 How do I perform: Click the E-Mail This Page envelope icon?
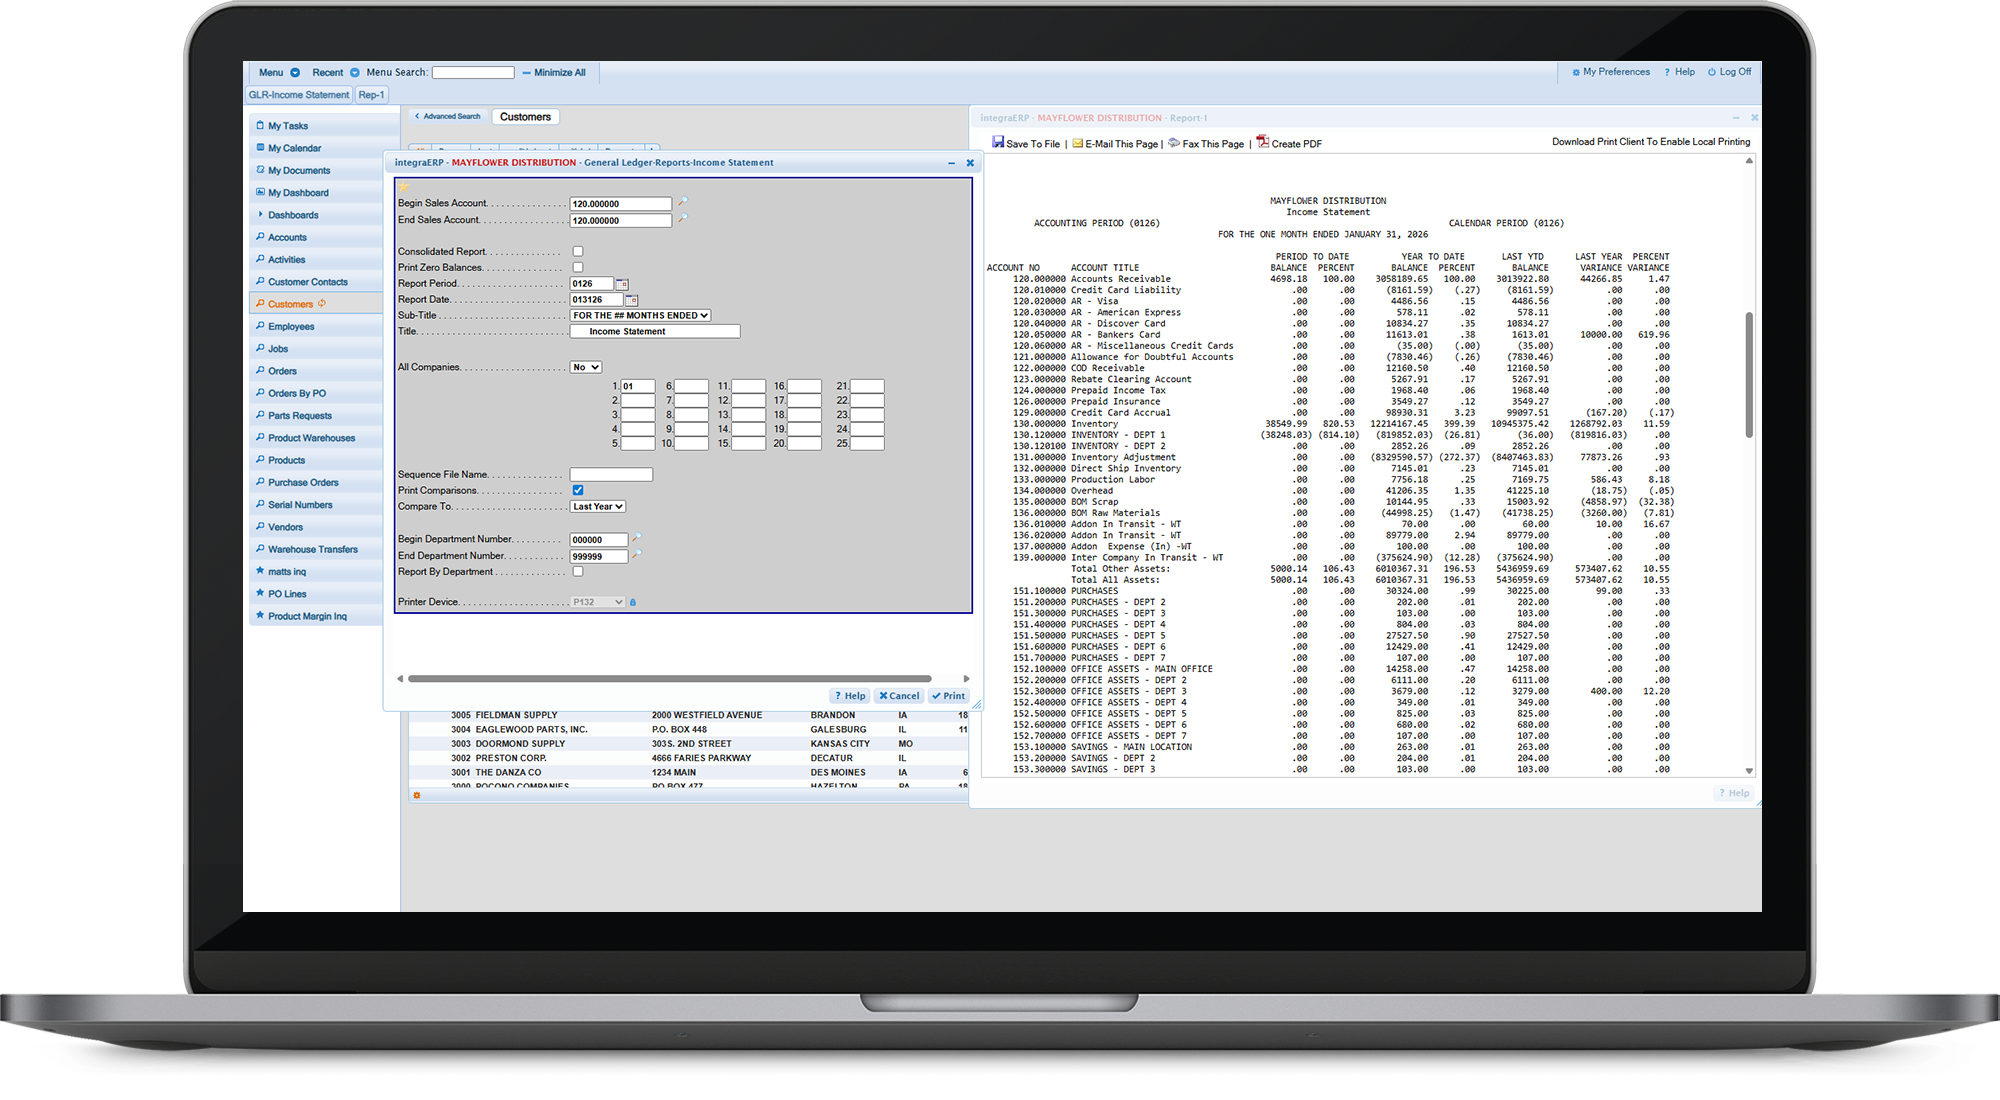click(1078, 143)
